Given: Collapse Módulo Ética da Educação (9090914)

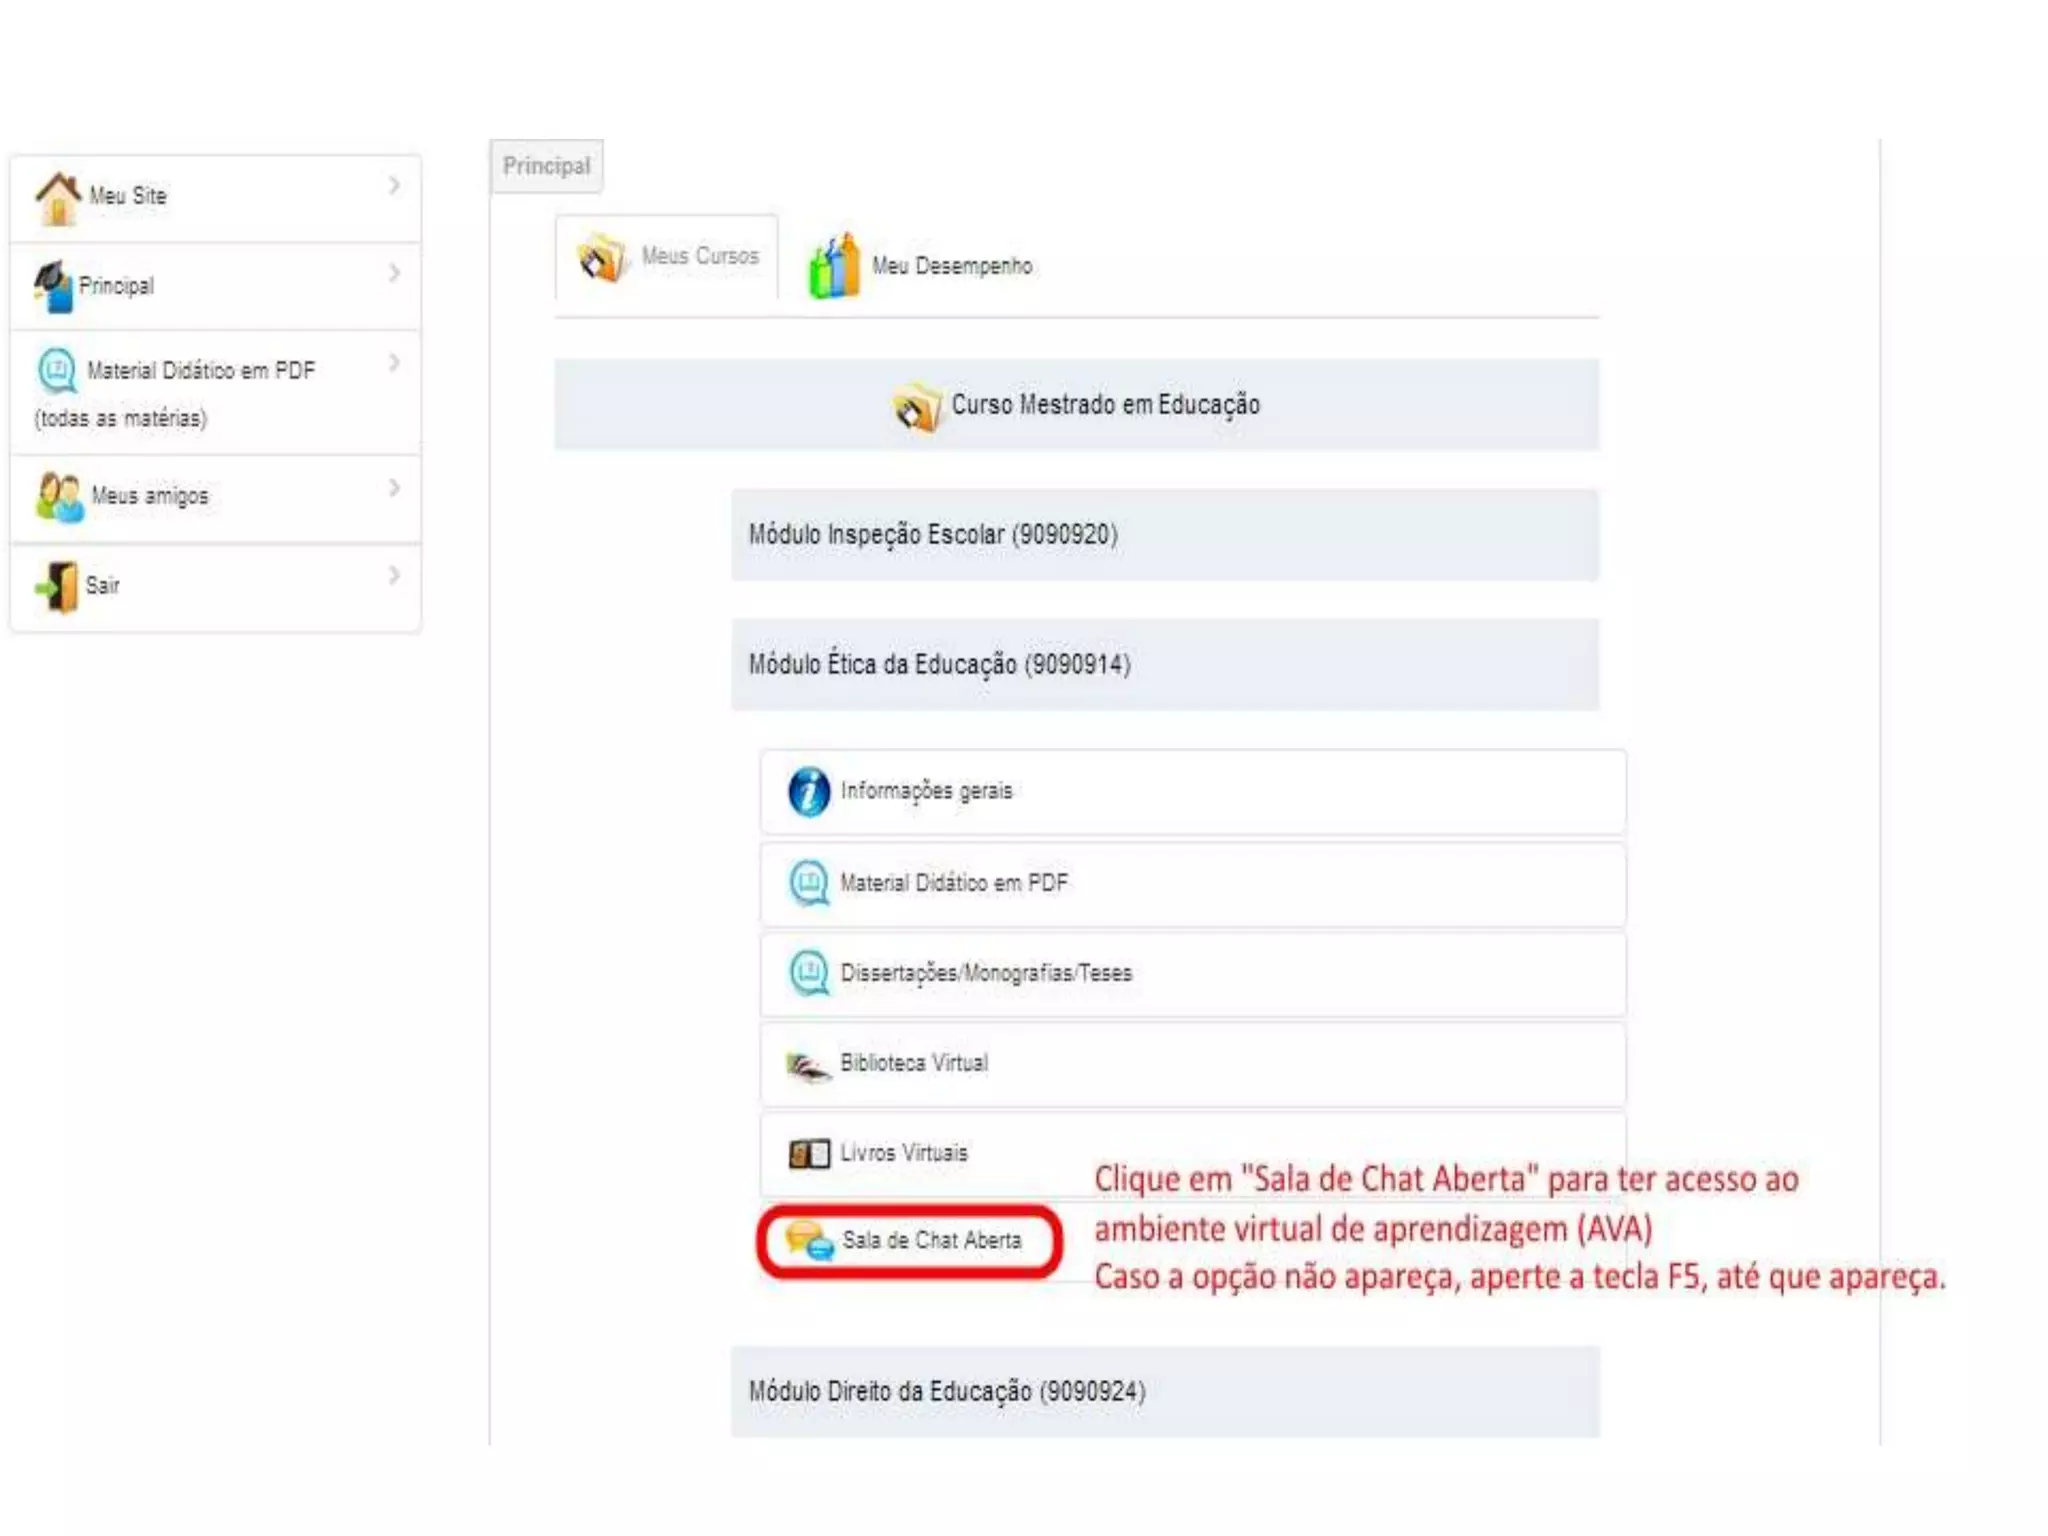Looking at the screenshot, I should (1165, 665).
